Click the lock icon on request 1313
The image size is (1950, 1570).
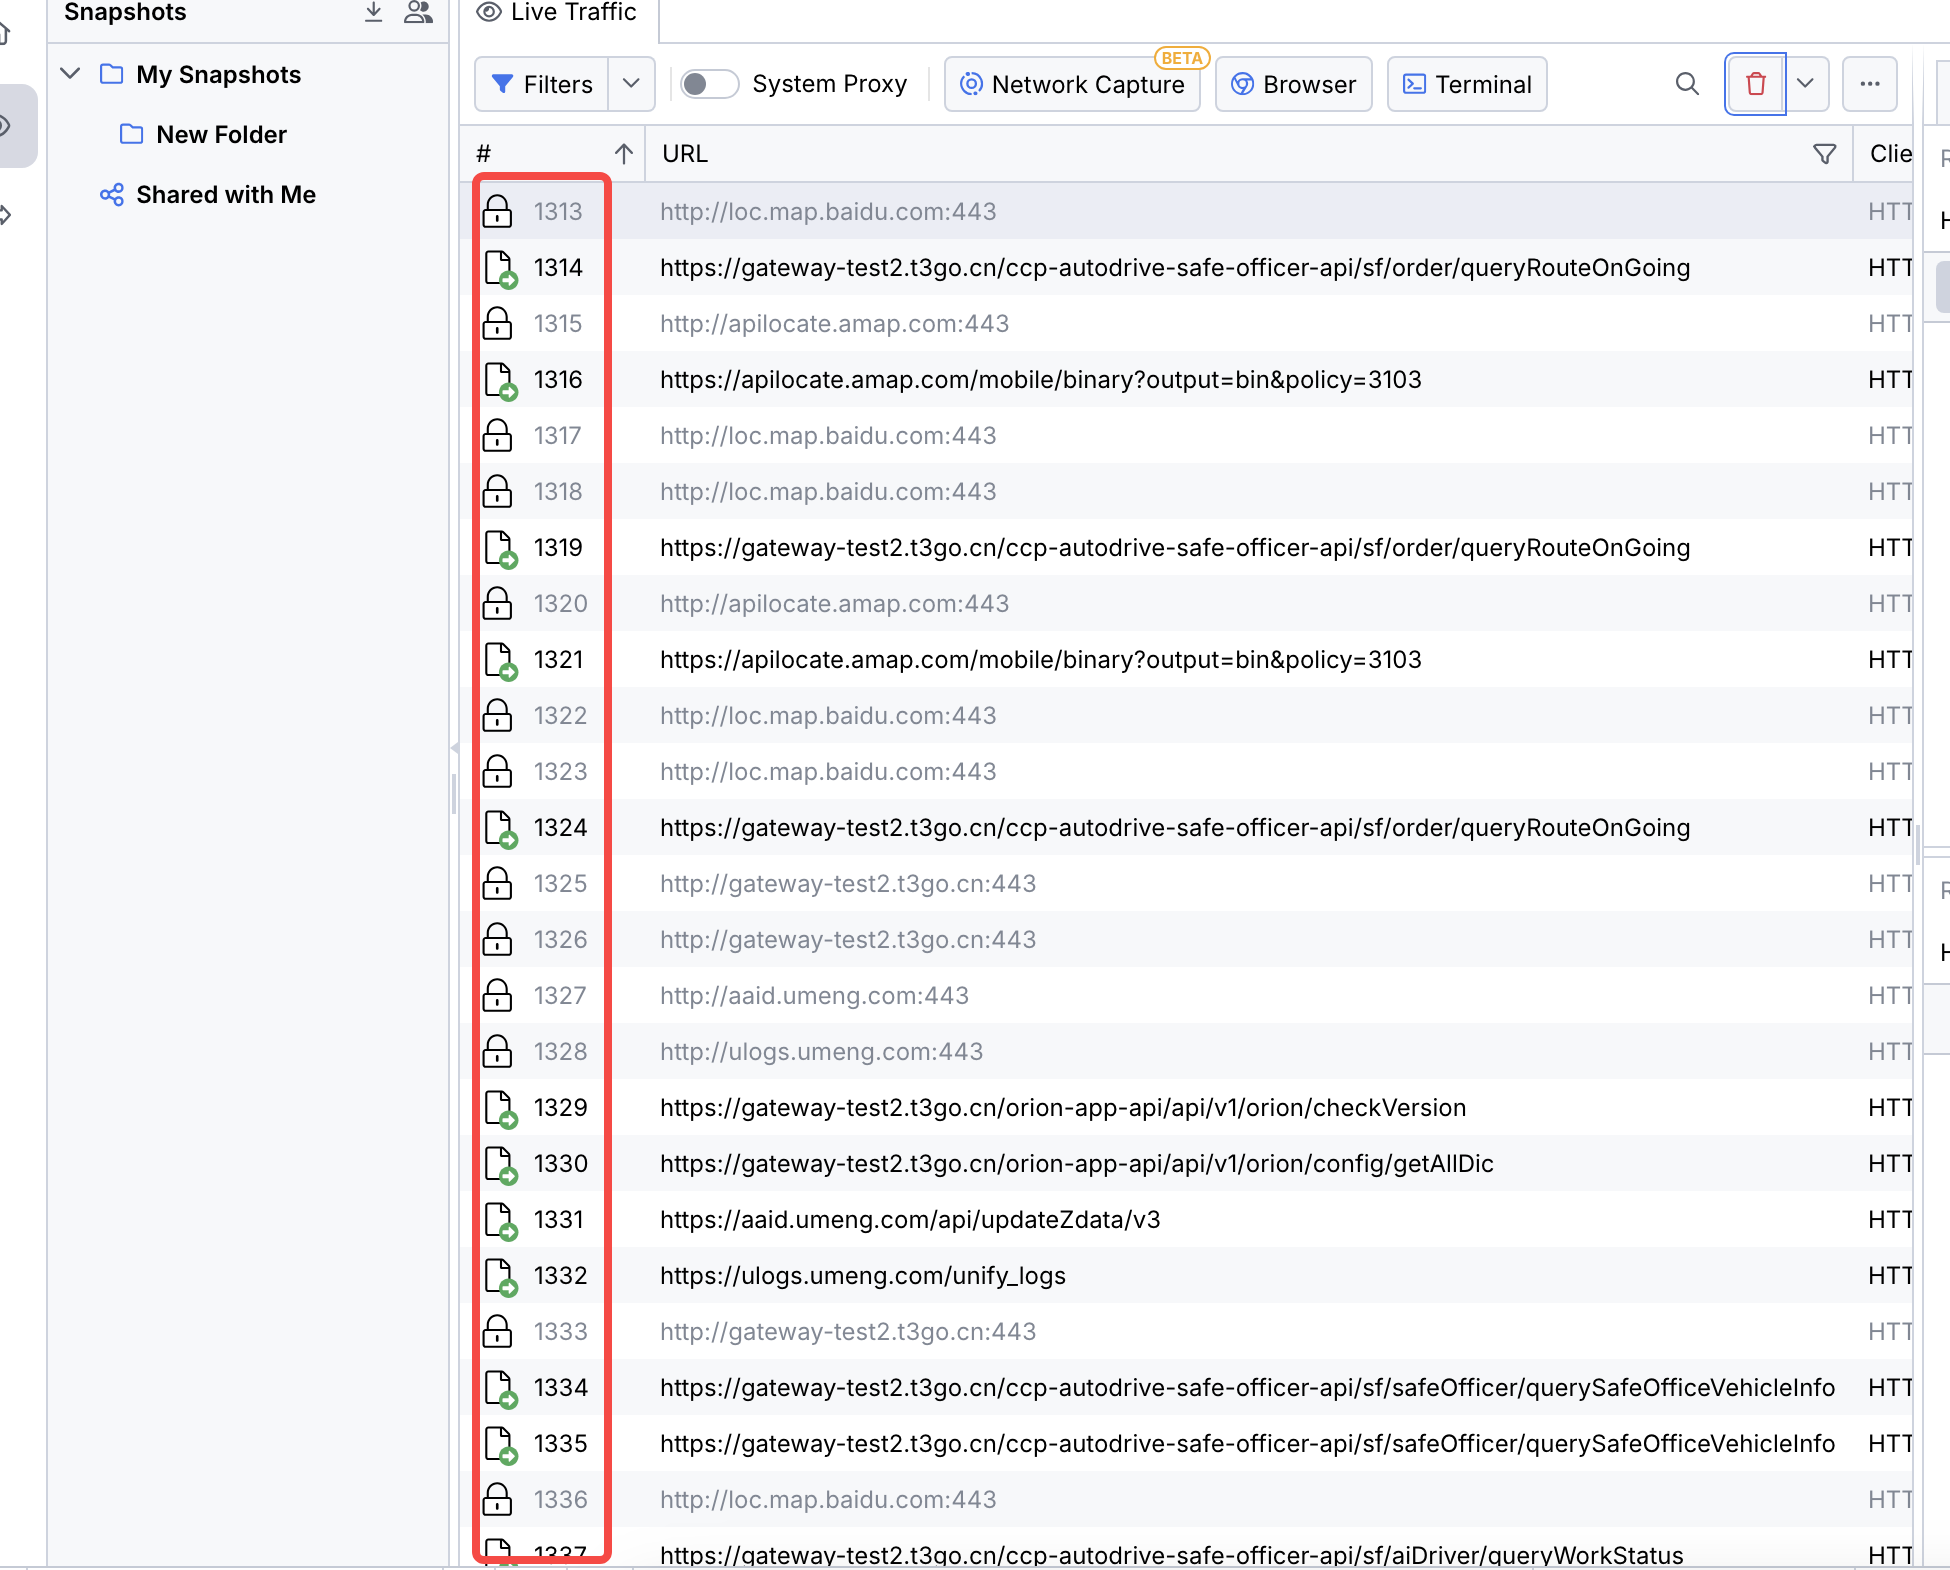(498, 211)
